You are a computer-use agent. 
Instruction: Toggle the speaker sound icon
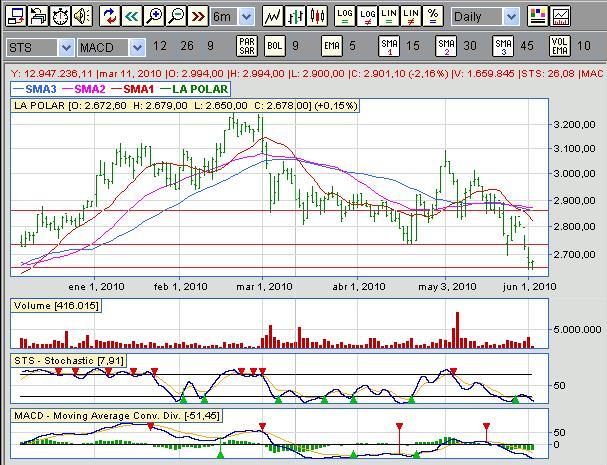click(82, 16)
